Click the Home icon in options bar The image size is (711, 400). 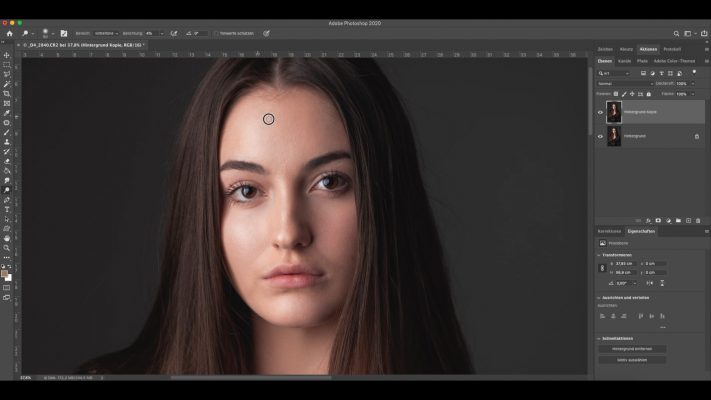click(x=10, y=33)
